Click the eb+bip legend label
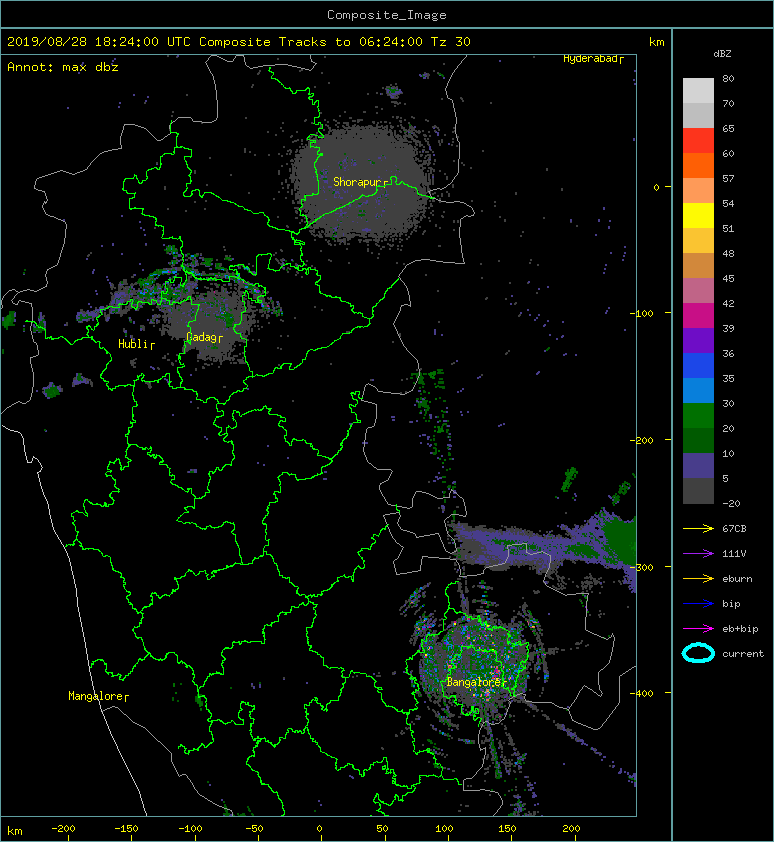The width and height of the screenshot is (774, 842). pos(740,629)
